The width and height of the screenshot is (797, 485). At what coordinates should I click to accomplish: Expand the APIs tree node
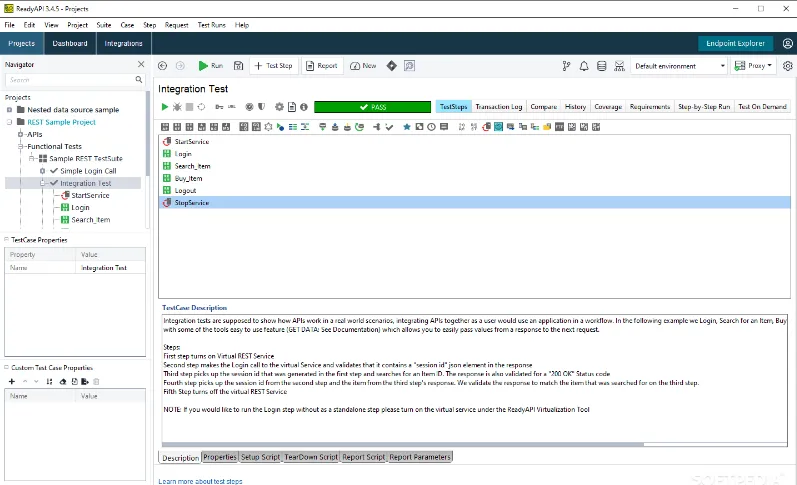click(20, 134)
